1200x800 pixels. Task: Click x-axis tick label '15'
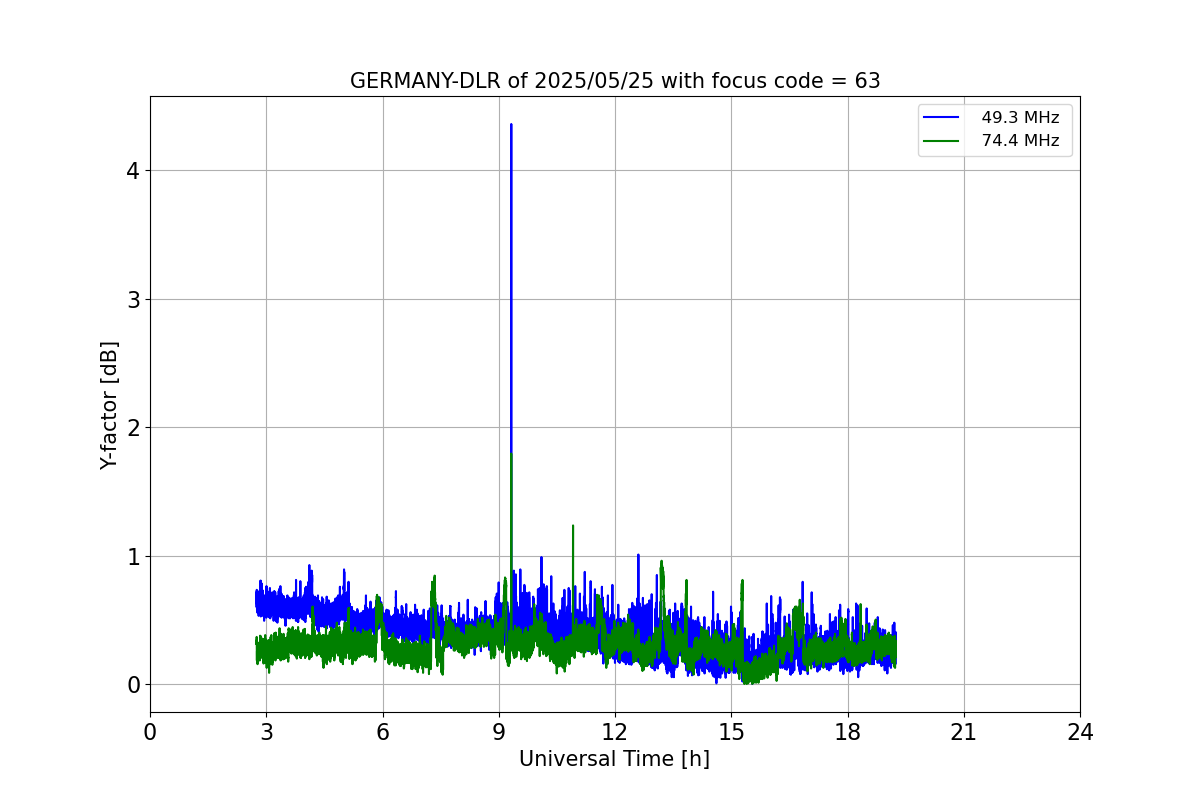[x=731, y=732]
